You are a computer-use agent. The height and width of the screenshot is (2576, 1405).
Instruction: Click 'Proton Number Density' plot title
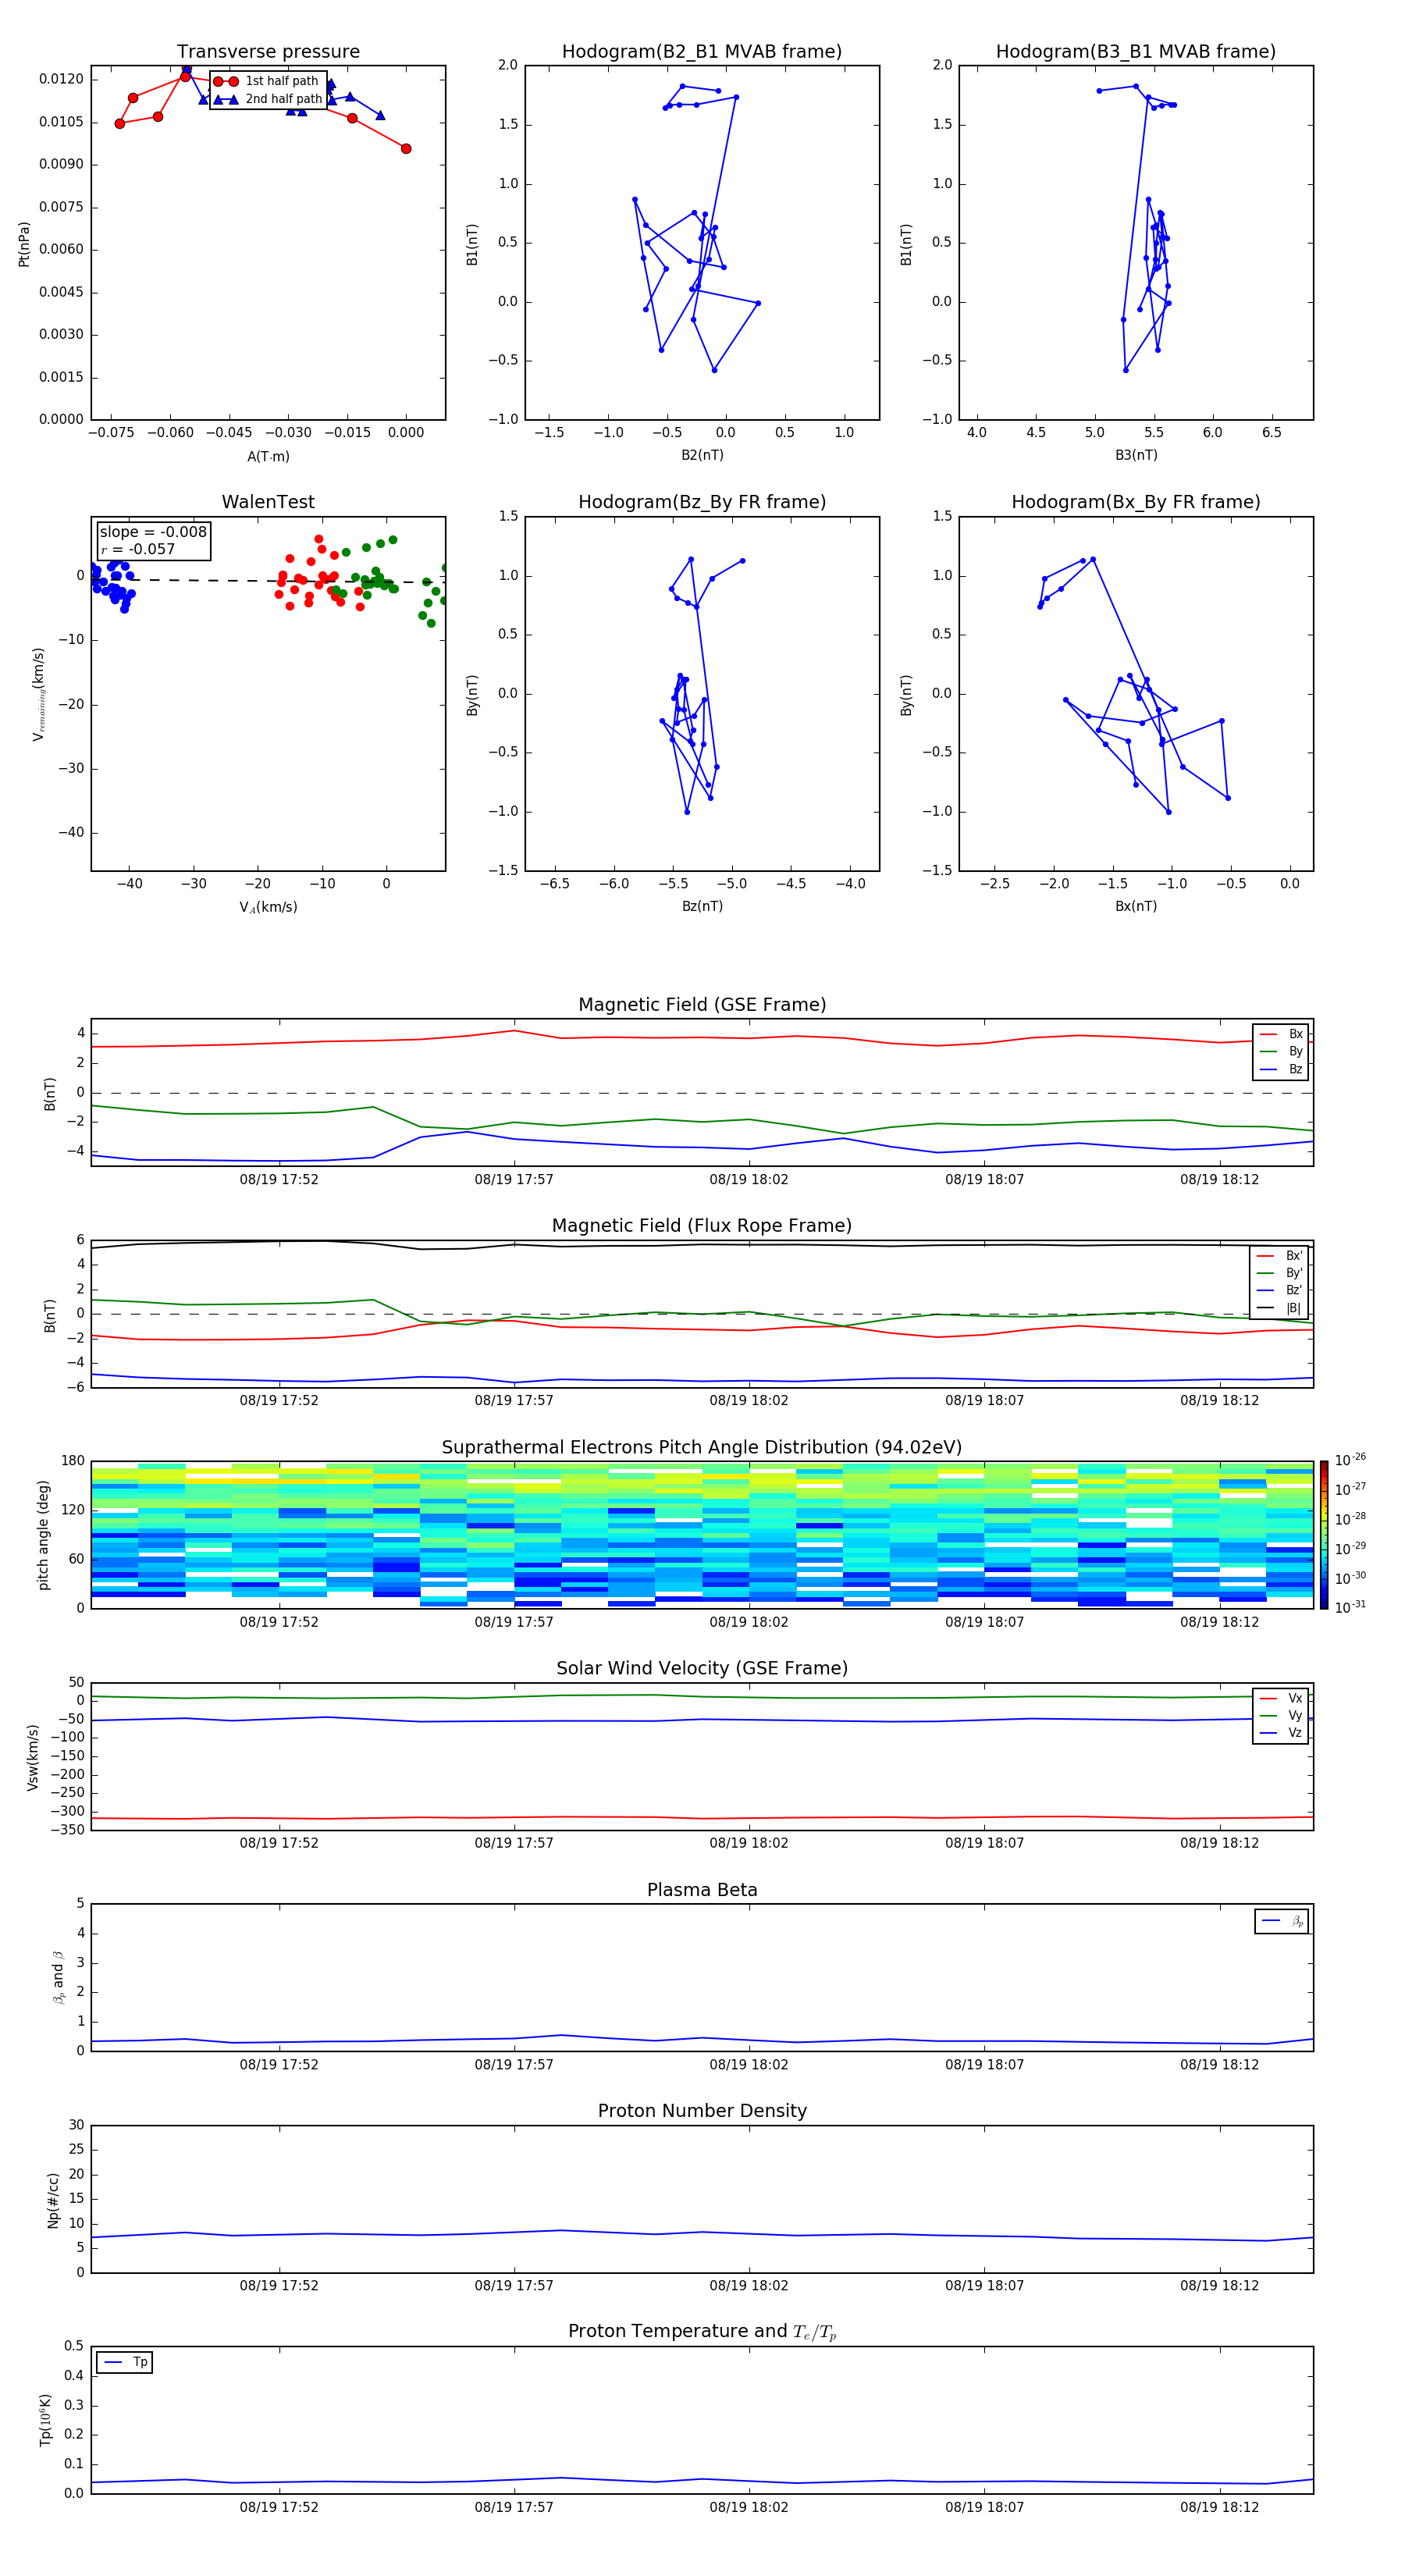[702, 2111]
